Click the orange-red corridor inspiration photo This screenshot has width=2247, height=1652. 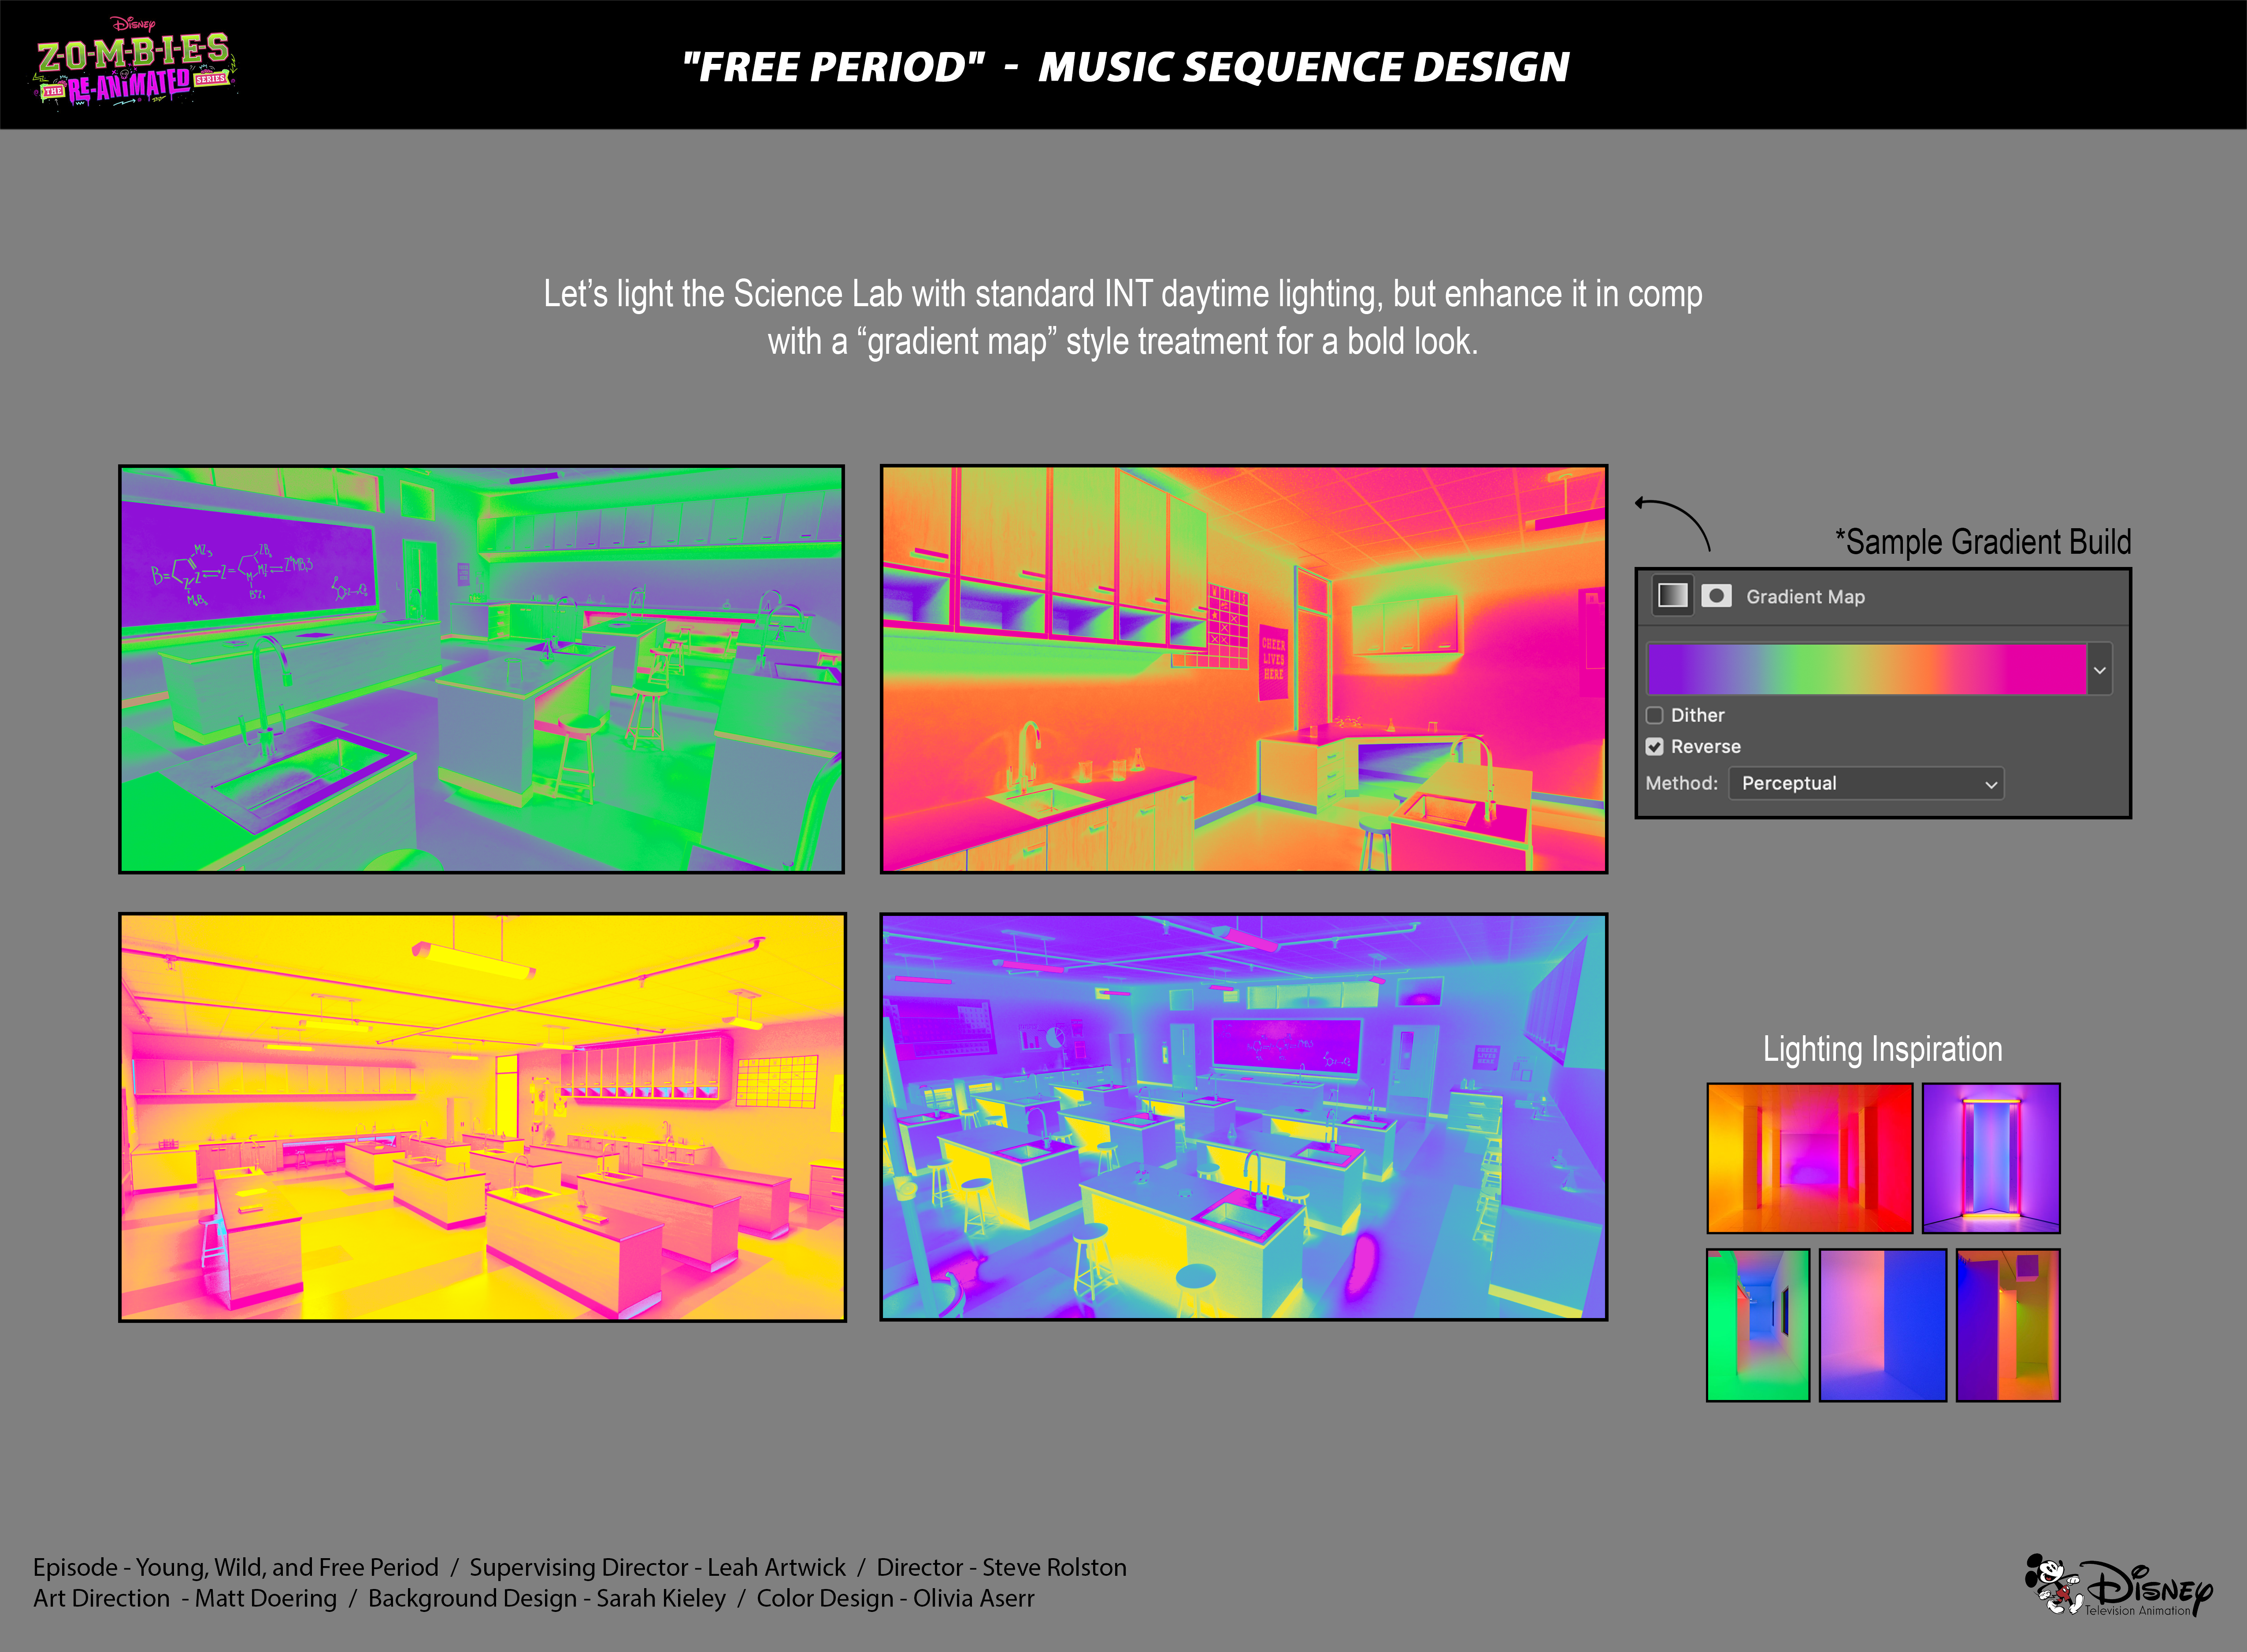[1809, 1158]
